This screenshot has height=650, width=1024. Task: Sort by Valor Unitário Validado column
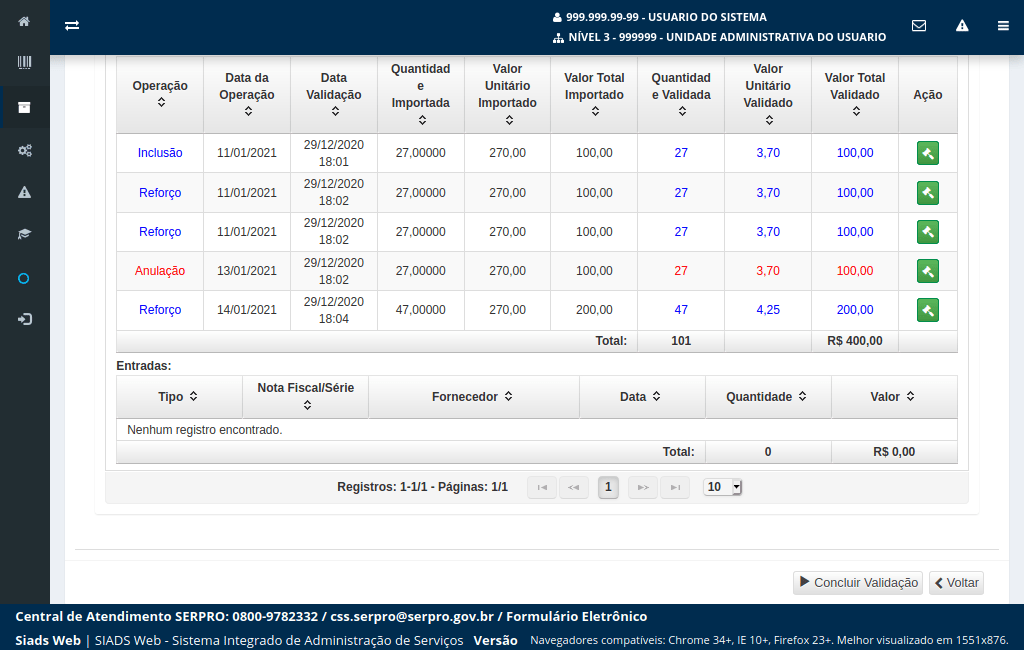(x=769, y=120)
